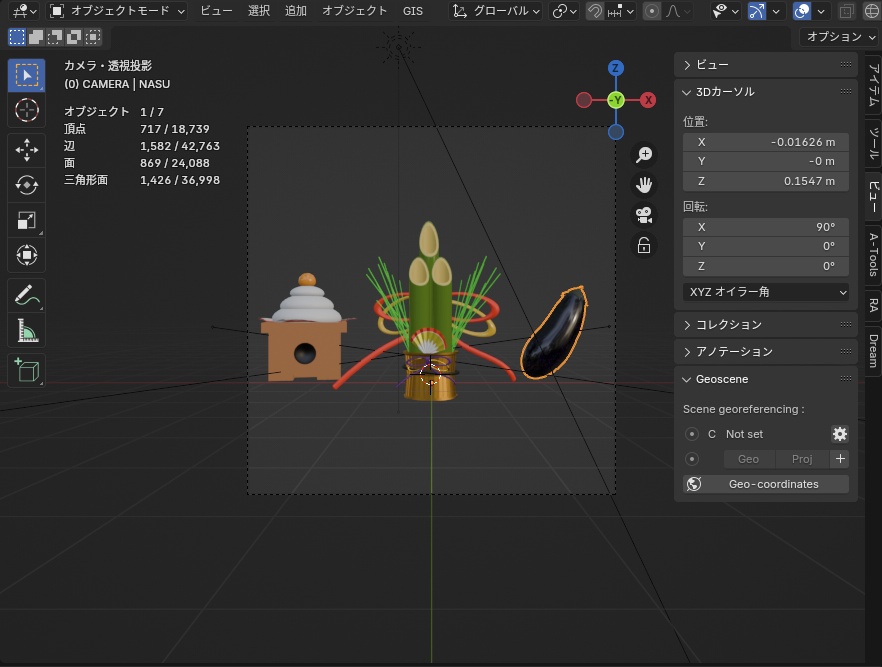The height and width of the screenshot is (667, 882).
Task: Click the plus button next to Proj
Action: point(840,459)
